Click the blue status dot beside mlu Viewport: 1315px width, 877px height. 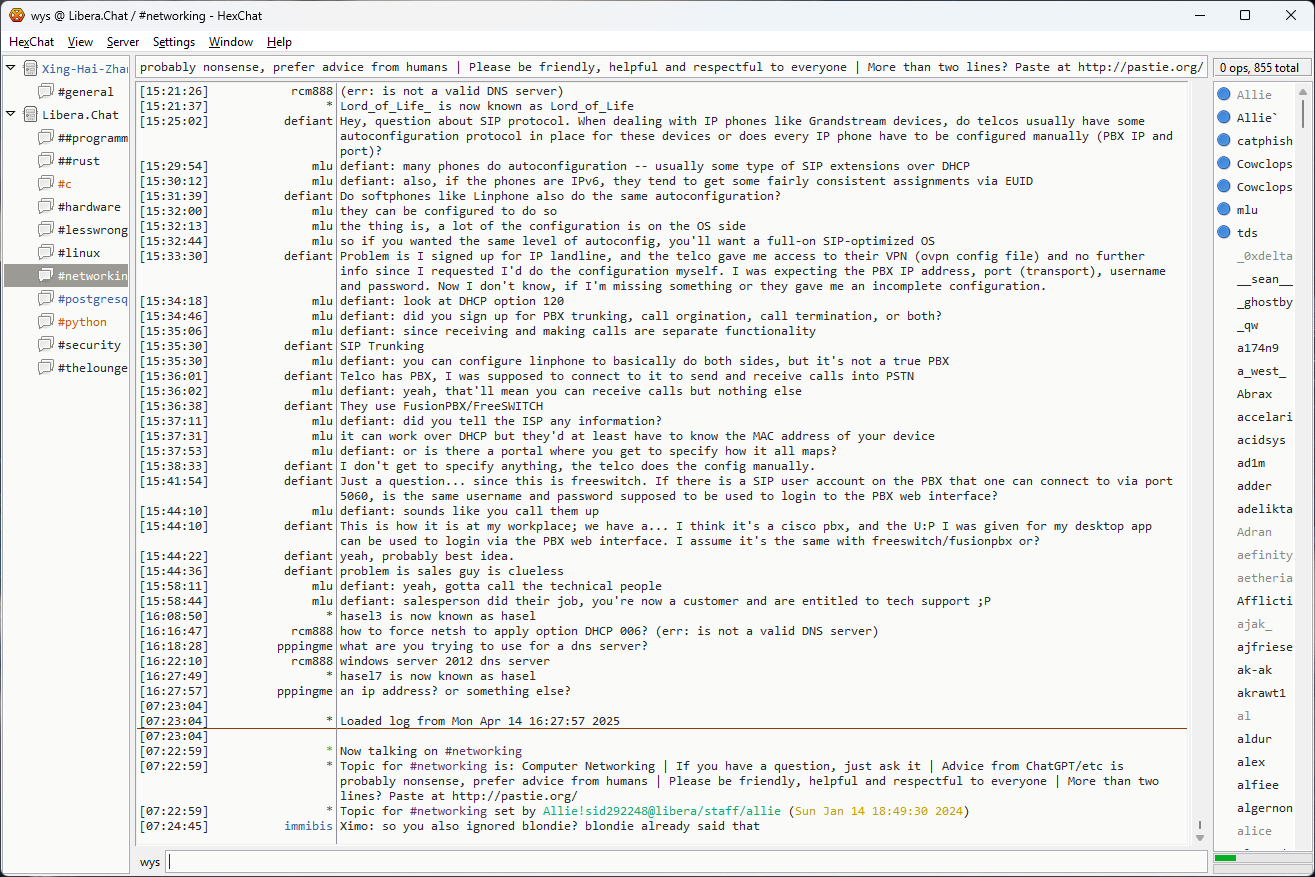(x=1223, y=210)
